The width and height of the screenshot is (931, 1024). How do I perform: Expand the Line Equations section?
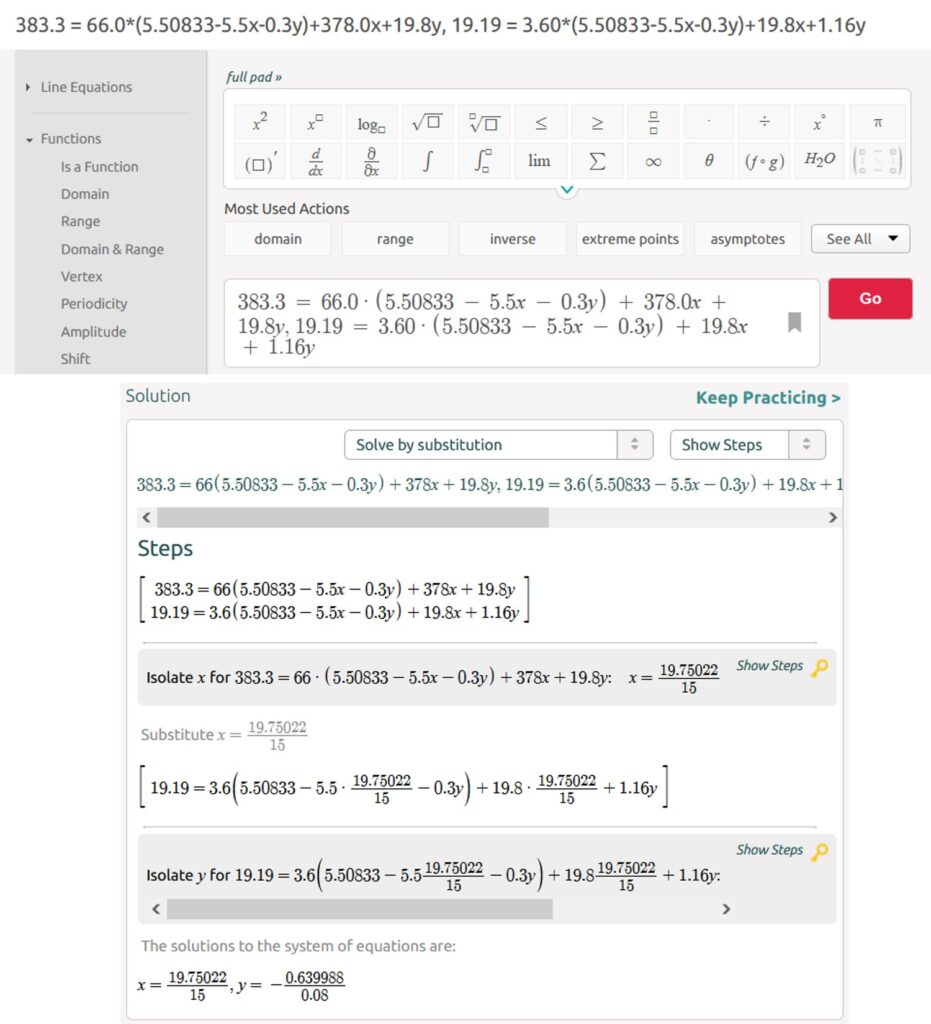click(86, 87)
